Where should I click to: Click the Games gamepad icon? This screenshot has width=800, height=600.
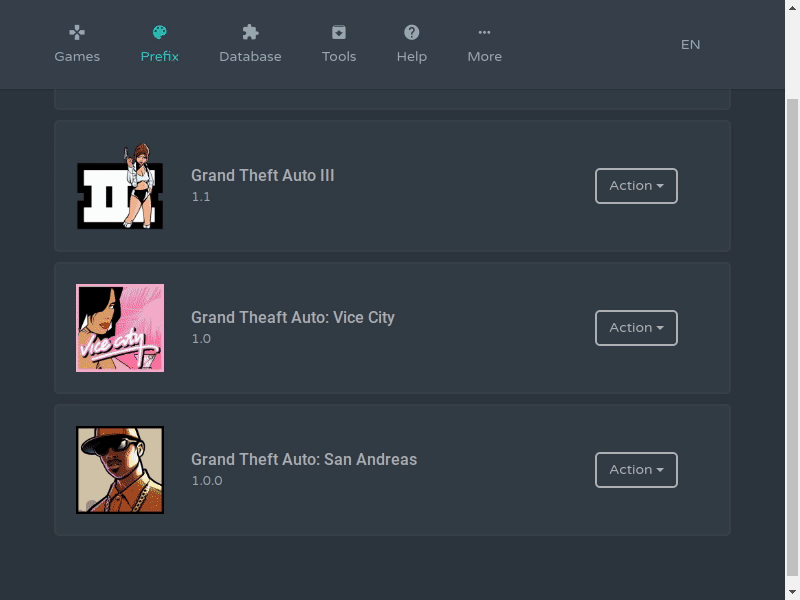click(x=77, y=33)
